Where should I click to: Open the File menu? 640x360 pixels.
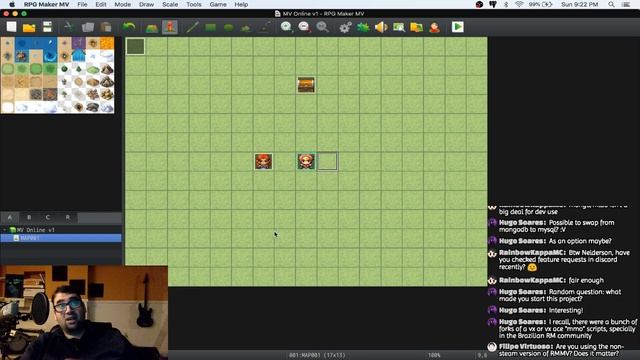tap(82, 4)
